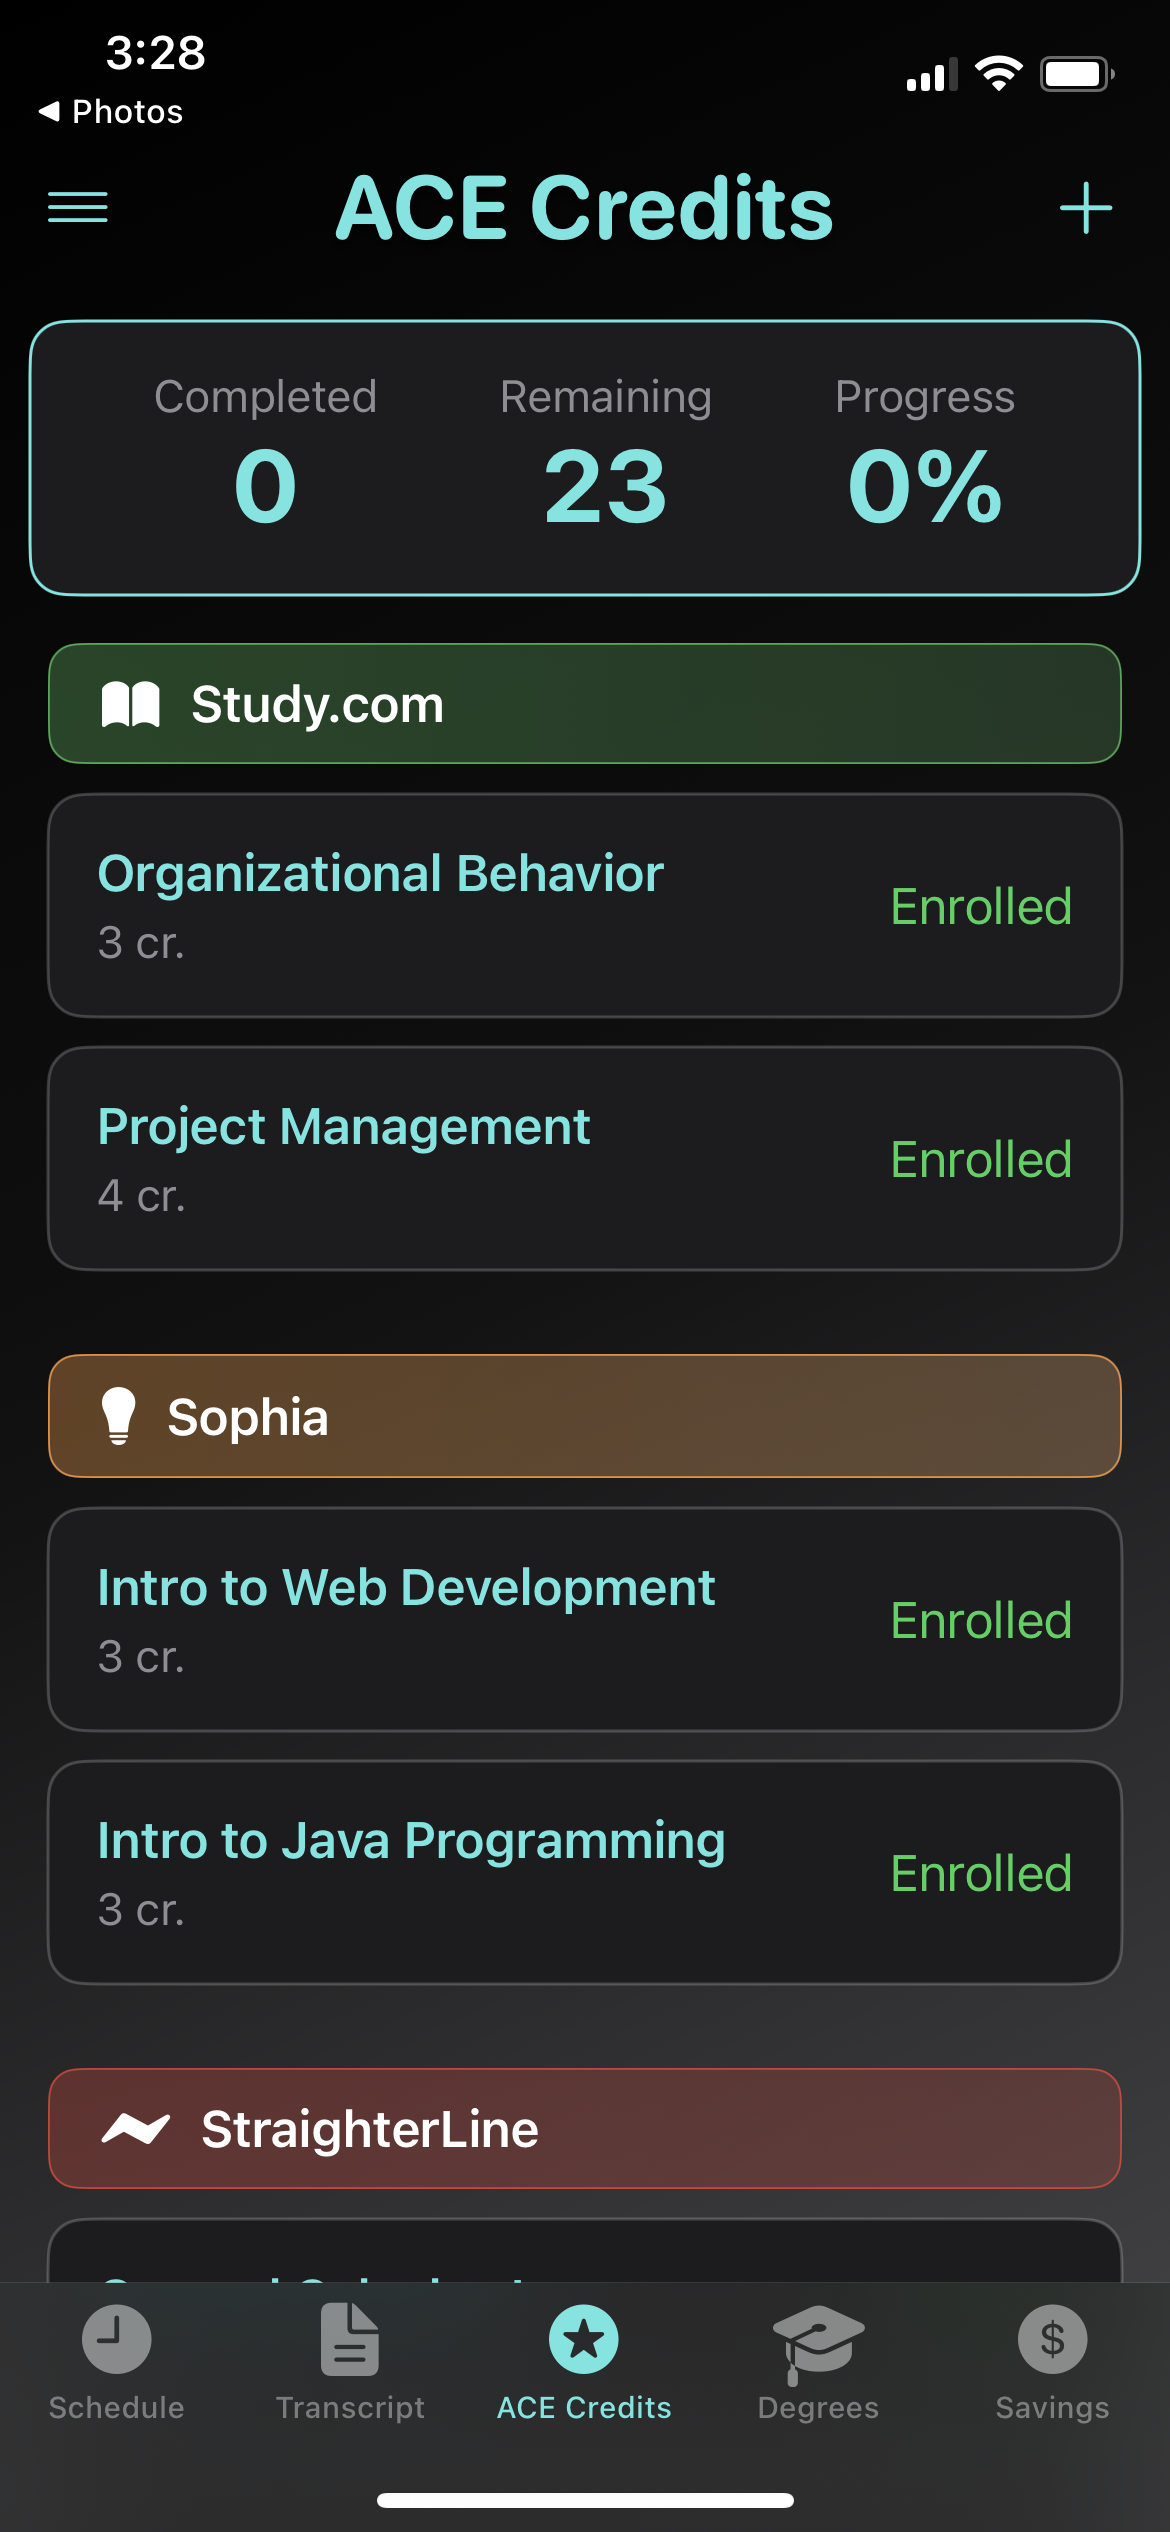This screenshot has height=2532, width=1170.
Task: Open the Savings dollar tab icon
Action: (x=1052, y=2340)
